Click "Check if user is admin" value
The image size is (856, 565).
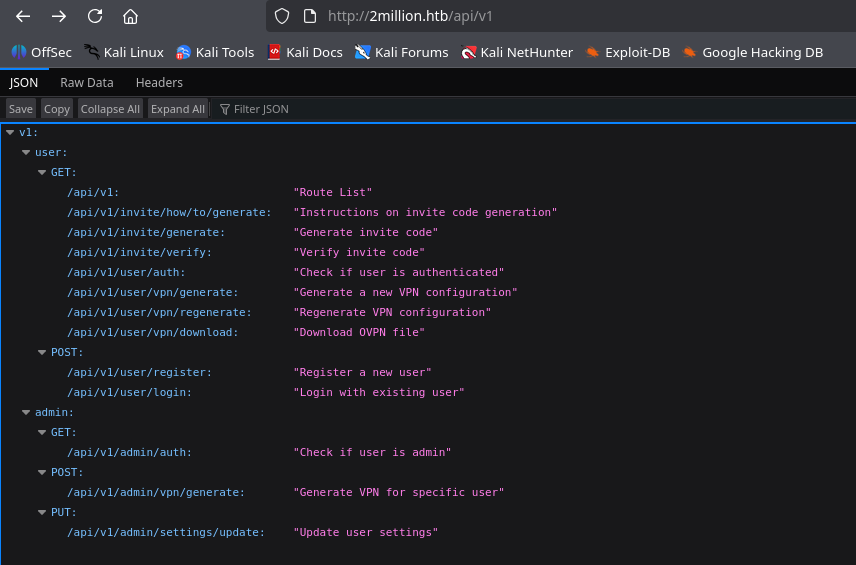372,453
